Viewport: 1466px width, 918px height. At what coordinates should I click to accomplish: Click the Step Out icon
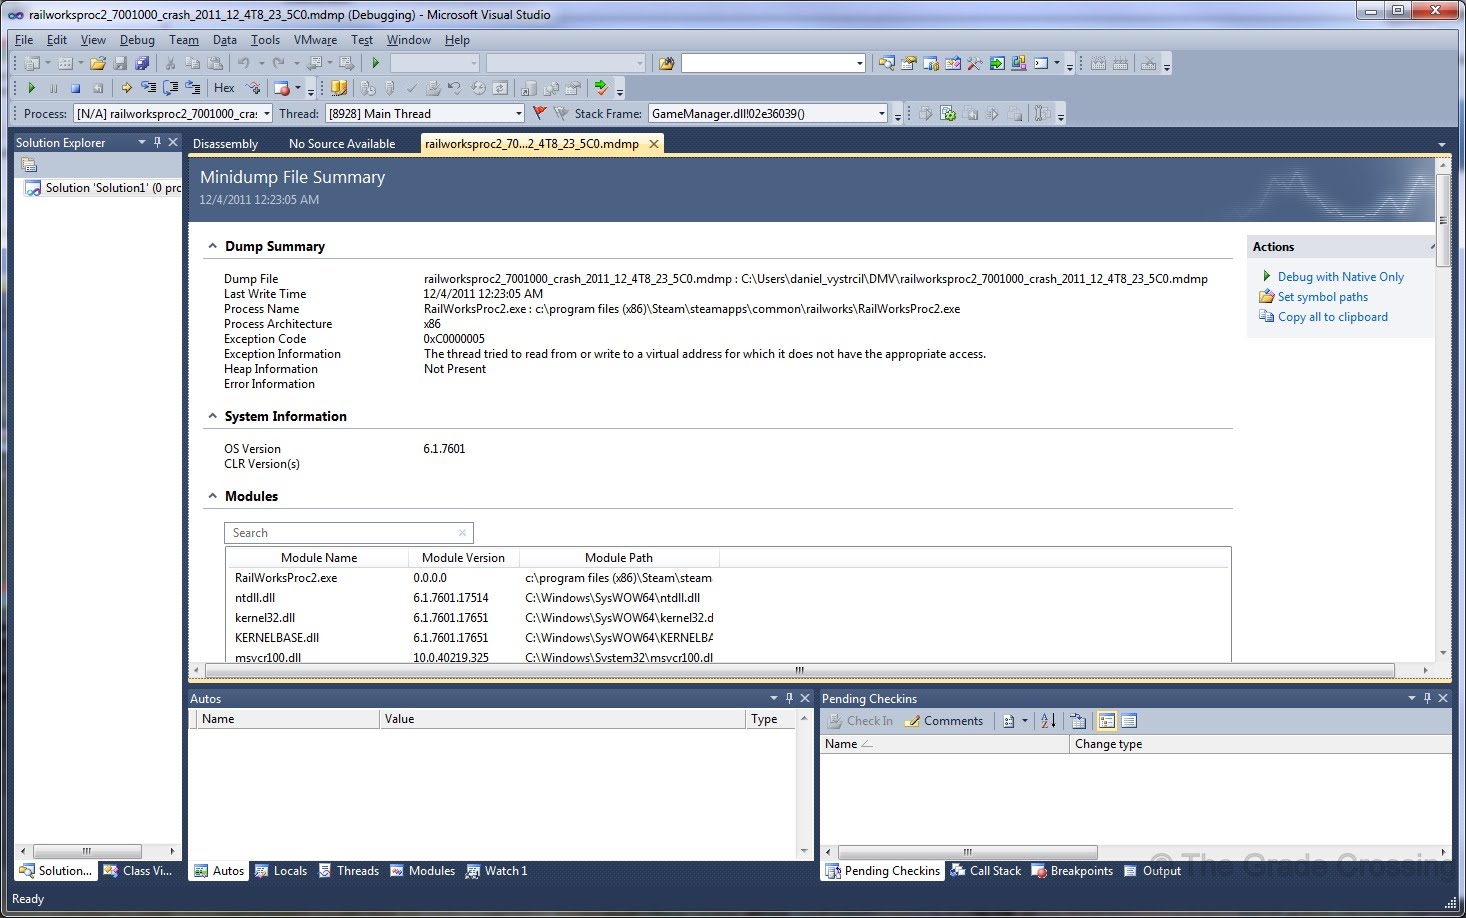(x=192, y=88)
